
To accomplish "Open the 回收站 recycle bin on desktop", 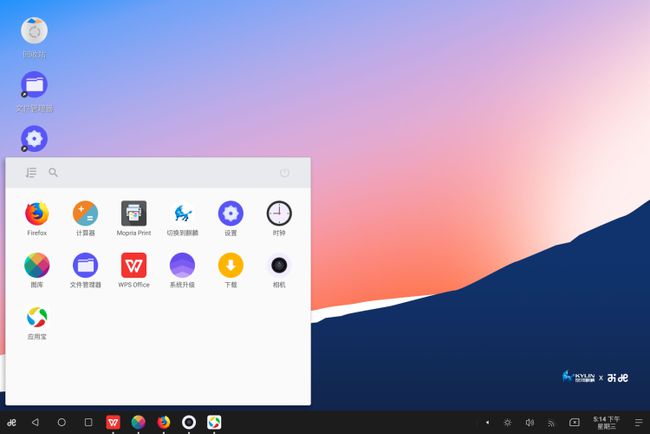I will (x=34, y=32).
